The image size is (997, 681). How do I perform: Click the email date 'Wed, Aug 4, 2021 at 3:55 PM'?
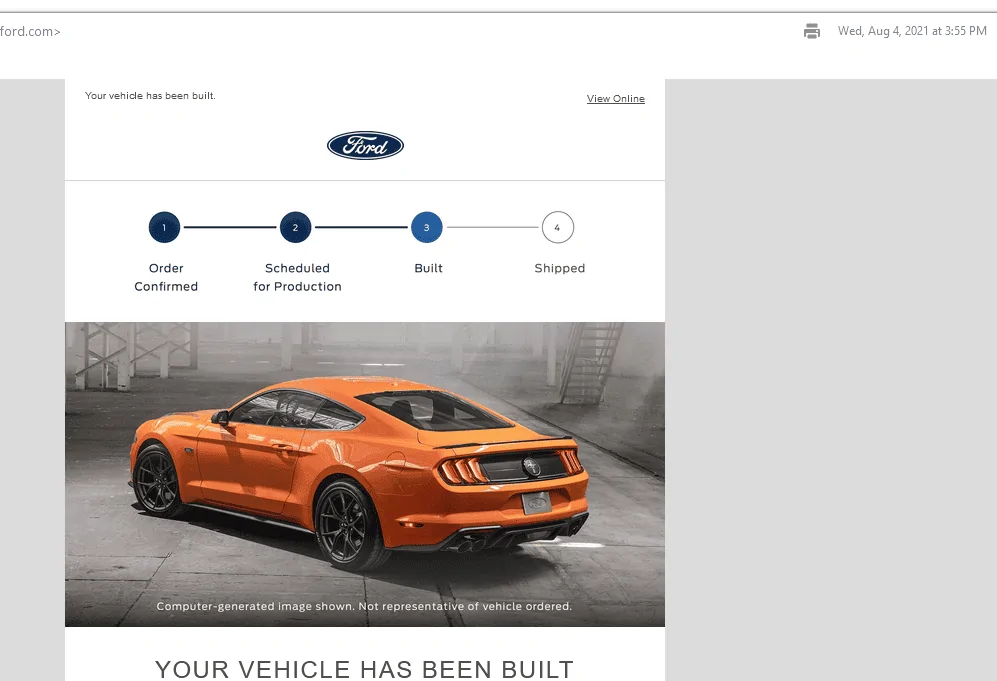(x=912, y=31)
